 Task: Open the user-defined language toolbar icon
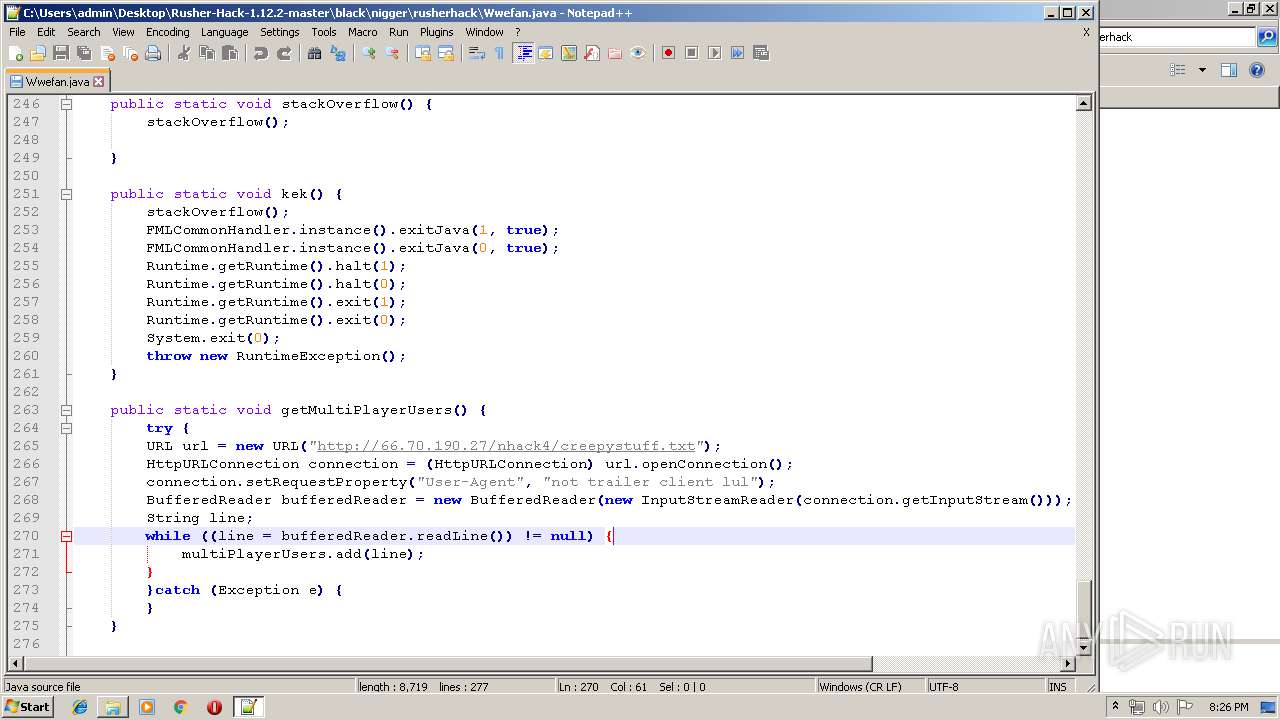click(546, 53)
